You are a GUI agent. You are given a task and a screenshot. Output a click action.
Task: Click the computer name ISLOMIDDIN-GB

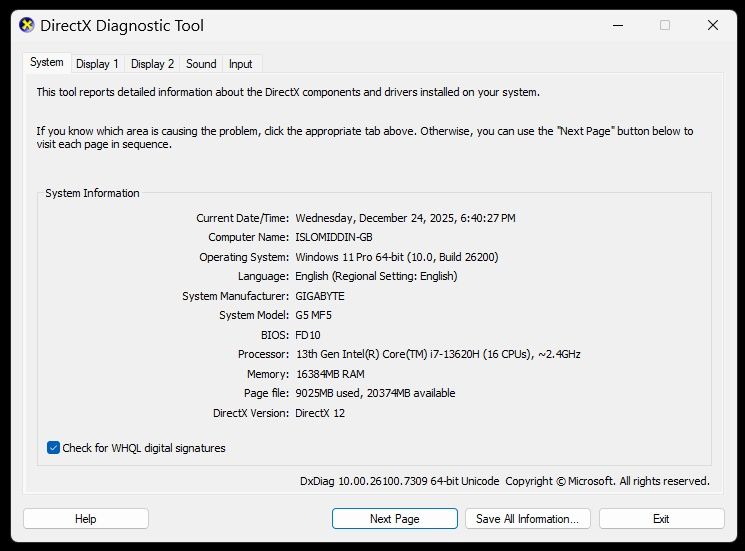(x=334, y=237)
